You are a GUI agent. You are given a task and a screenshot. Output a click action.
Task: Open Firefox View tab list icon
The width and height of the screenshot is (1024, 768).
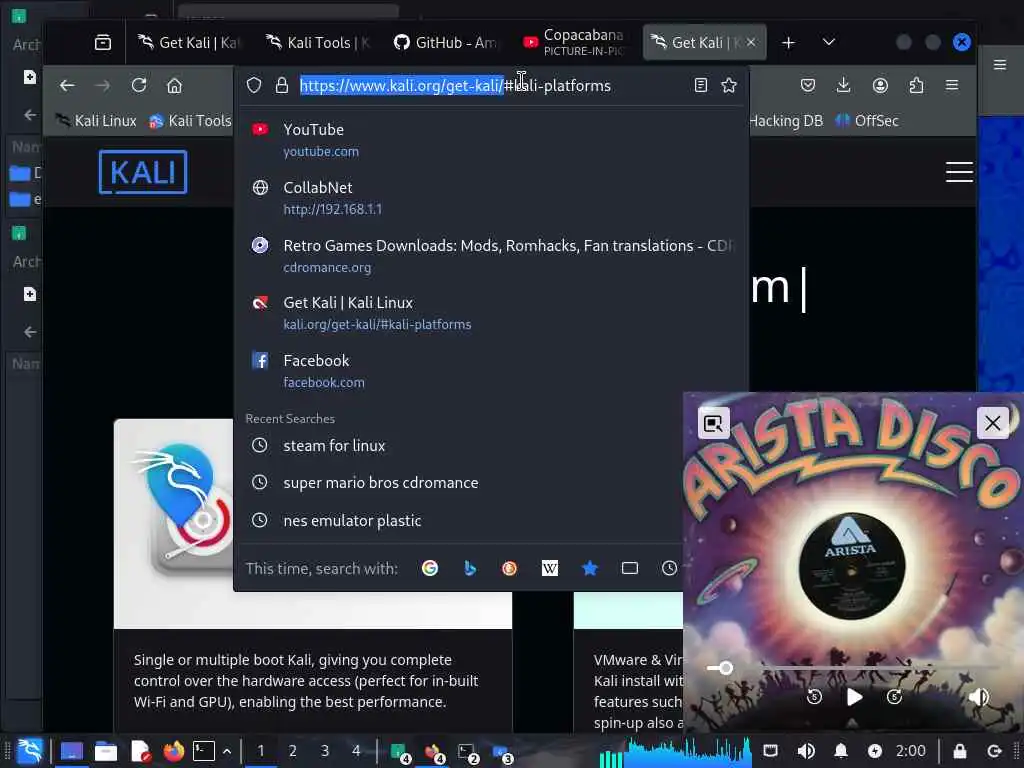pos(103,42)
